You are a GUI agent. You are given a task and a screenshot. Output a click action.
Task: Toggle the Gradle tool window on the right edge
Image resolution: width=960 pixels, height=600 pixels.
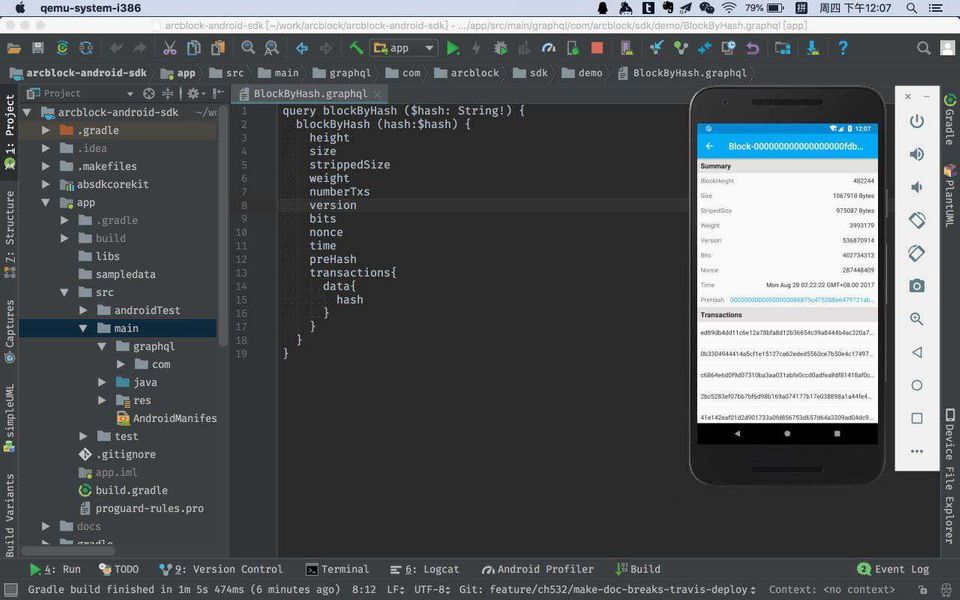(949, 120)
